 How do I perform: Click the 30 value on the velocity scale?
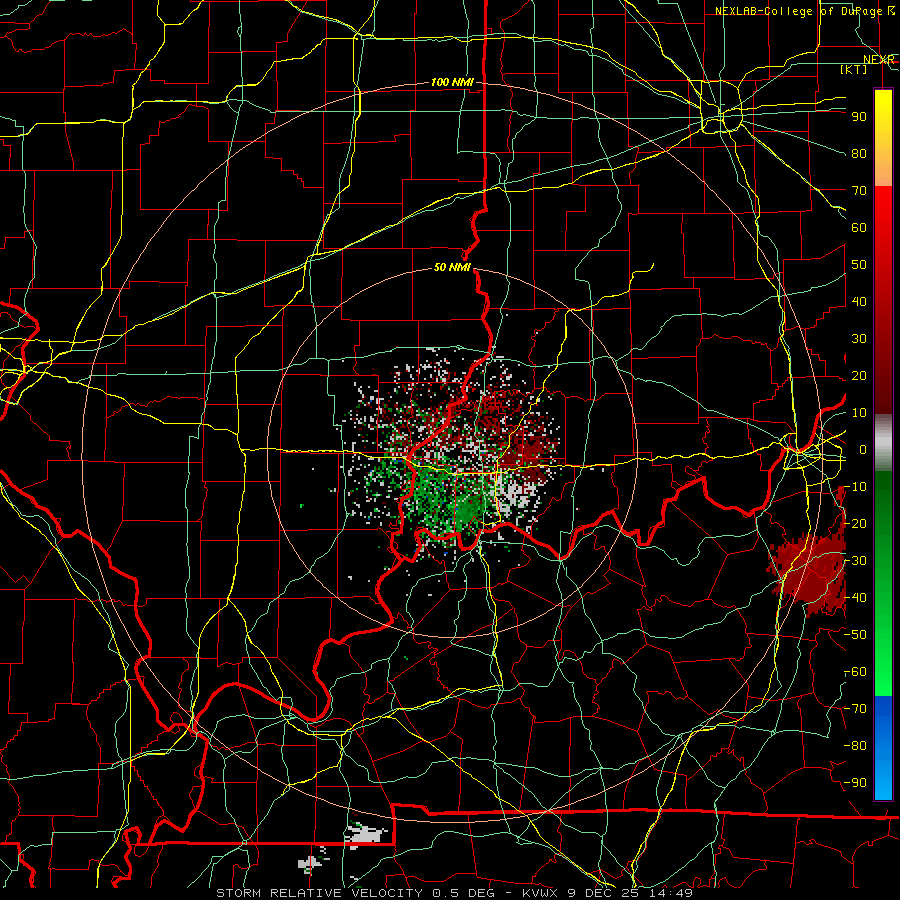pos(859,339)
